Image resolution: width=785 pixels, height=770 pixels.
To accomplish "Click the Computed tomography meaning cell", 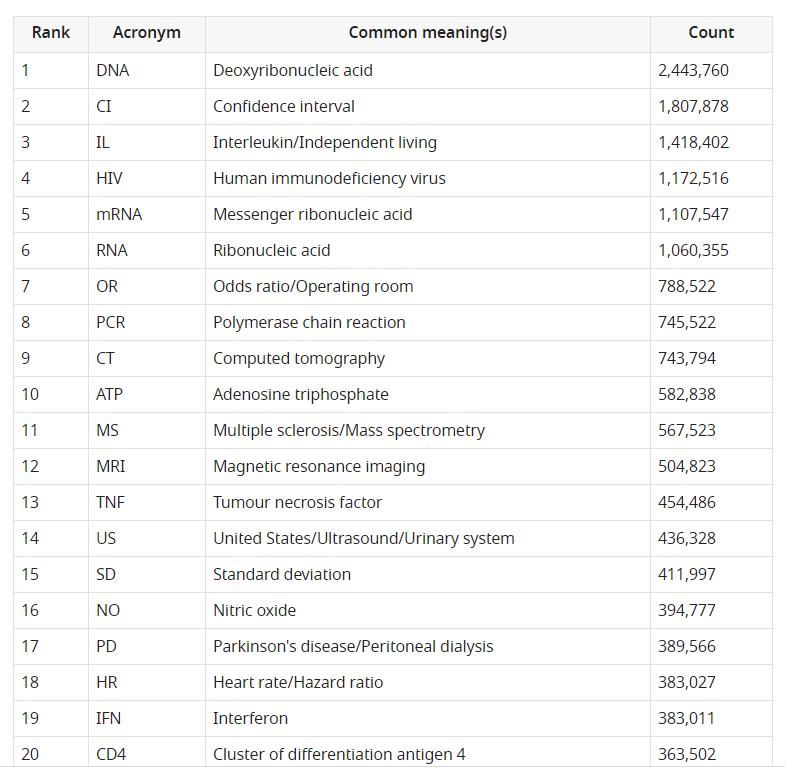I will [428, 359].
